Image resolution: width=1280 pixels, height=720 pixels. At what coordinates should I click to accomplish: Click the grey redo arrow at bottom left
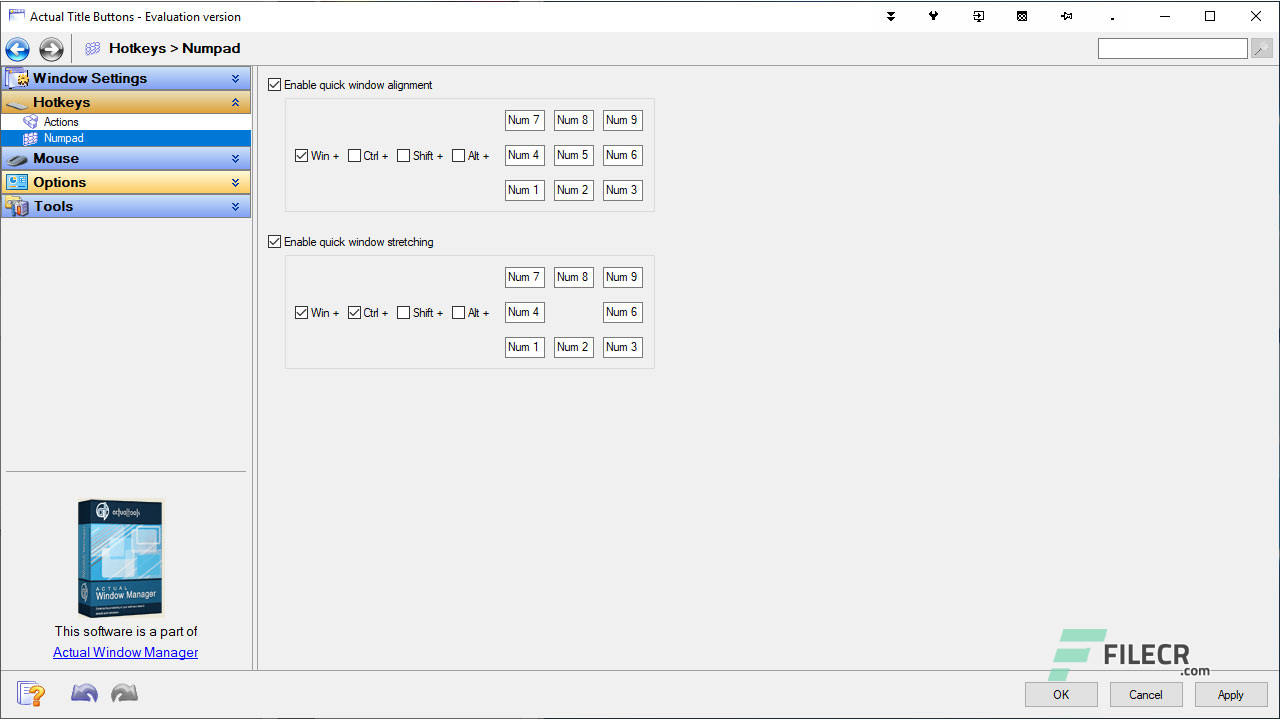[124, 692]
